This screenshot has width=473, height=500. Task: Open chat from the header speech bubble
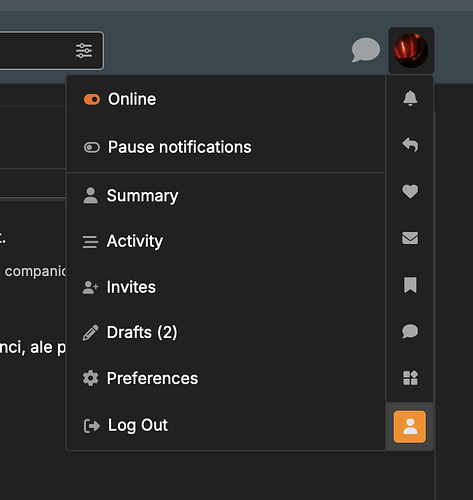[366, 50]
